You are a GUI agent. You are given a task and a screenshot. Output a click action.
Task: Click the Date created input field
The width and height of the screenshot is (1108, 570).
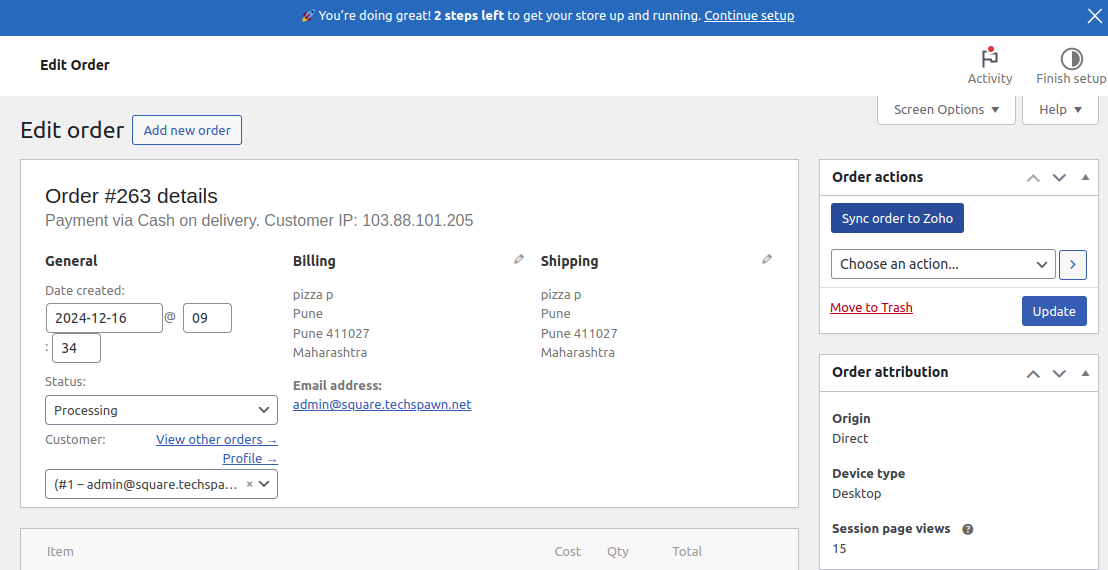[104, 318]
